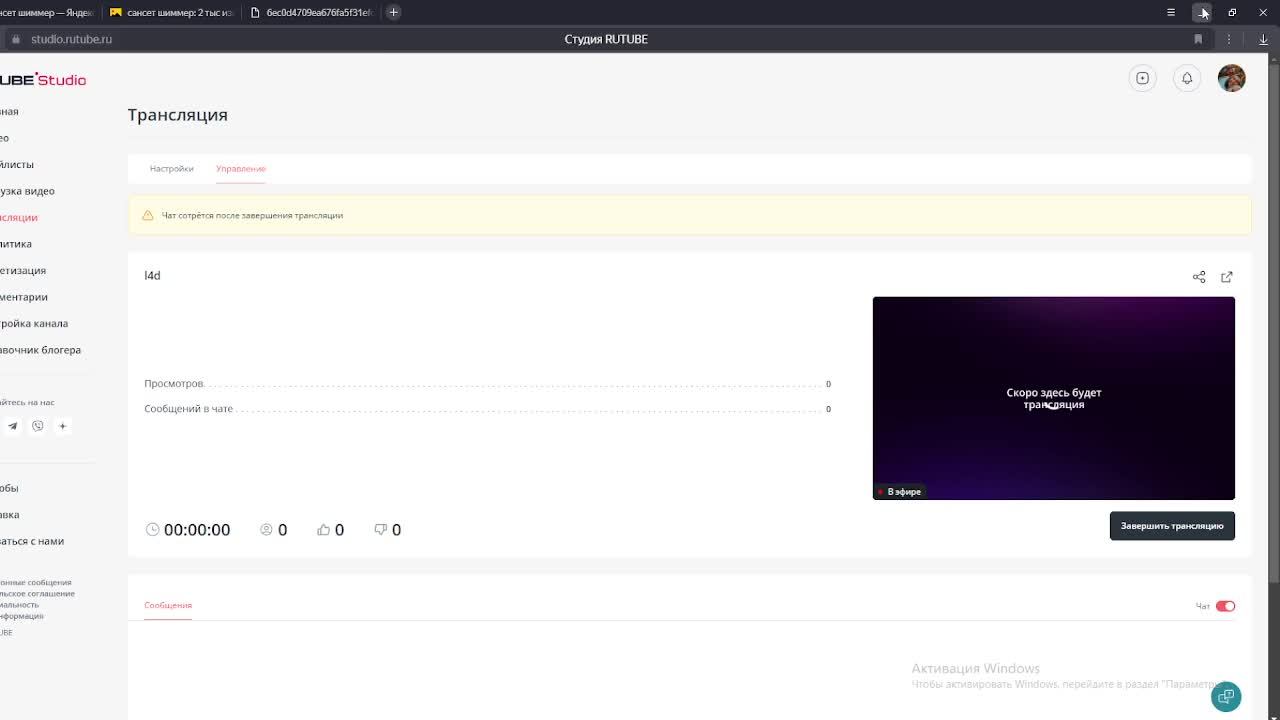Select the Сообщения tab
The width and height of the screenshot is (1280, 720).
coord(168,605)
